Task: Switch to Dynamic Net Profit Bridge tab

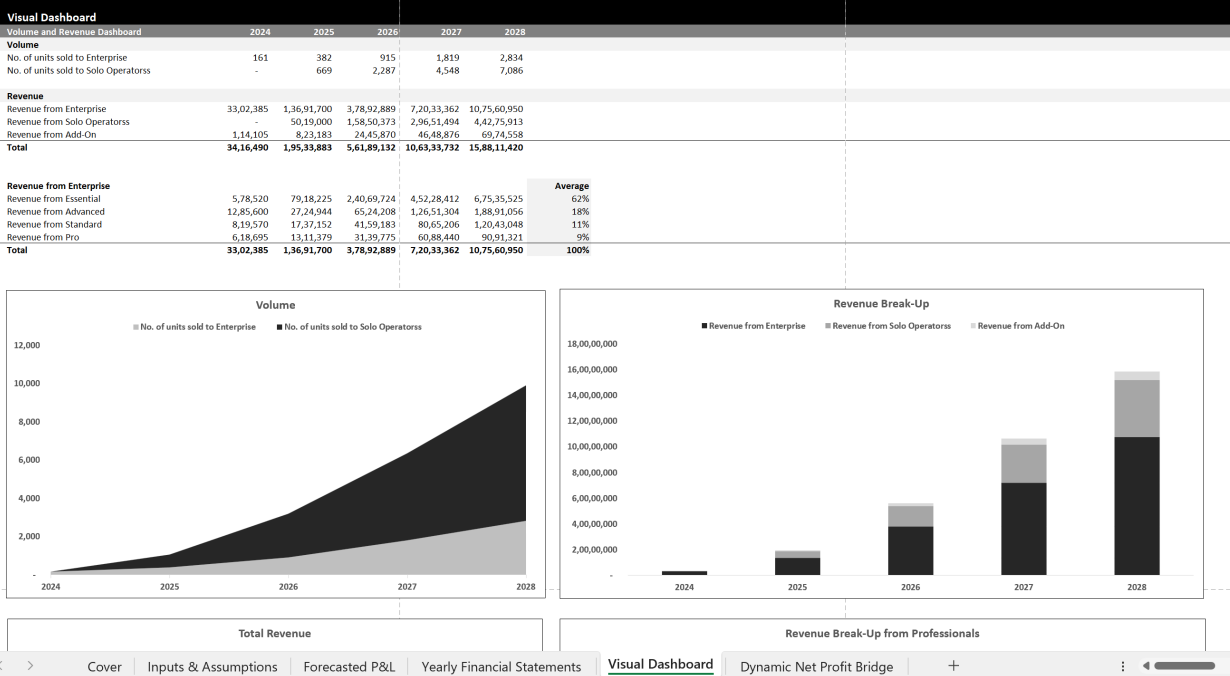Action: pos(816,666)
